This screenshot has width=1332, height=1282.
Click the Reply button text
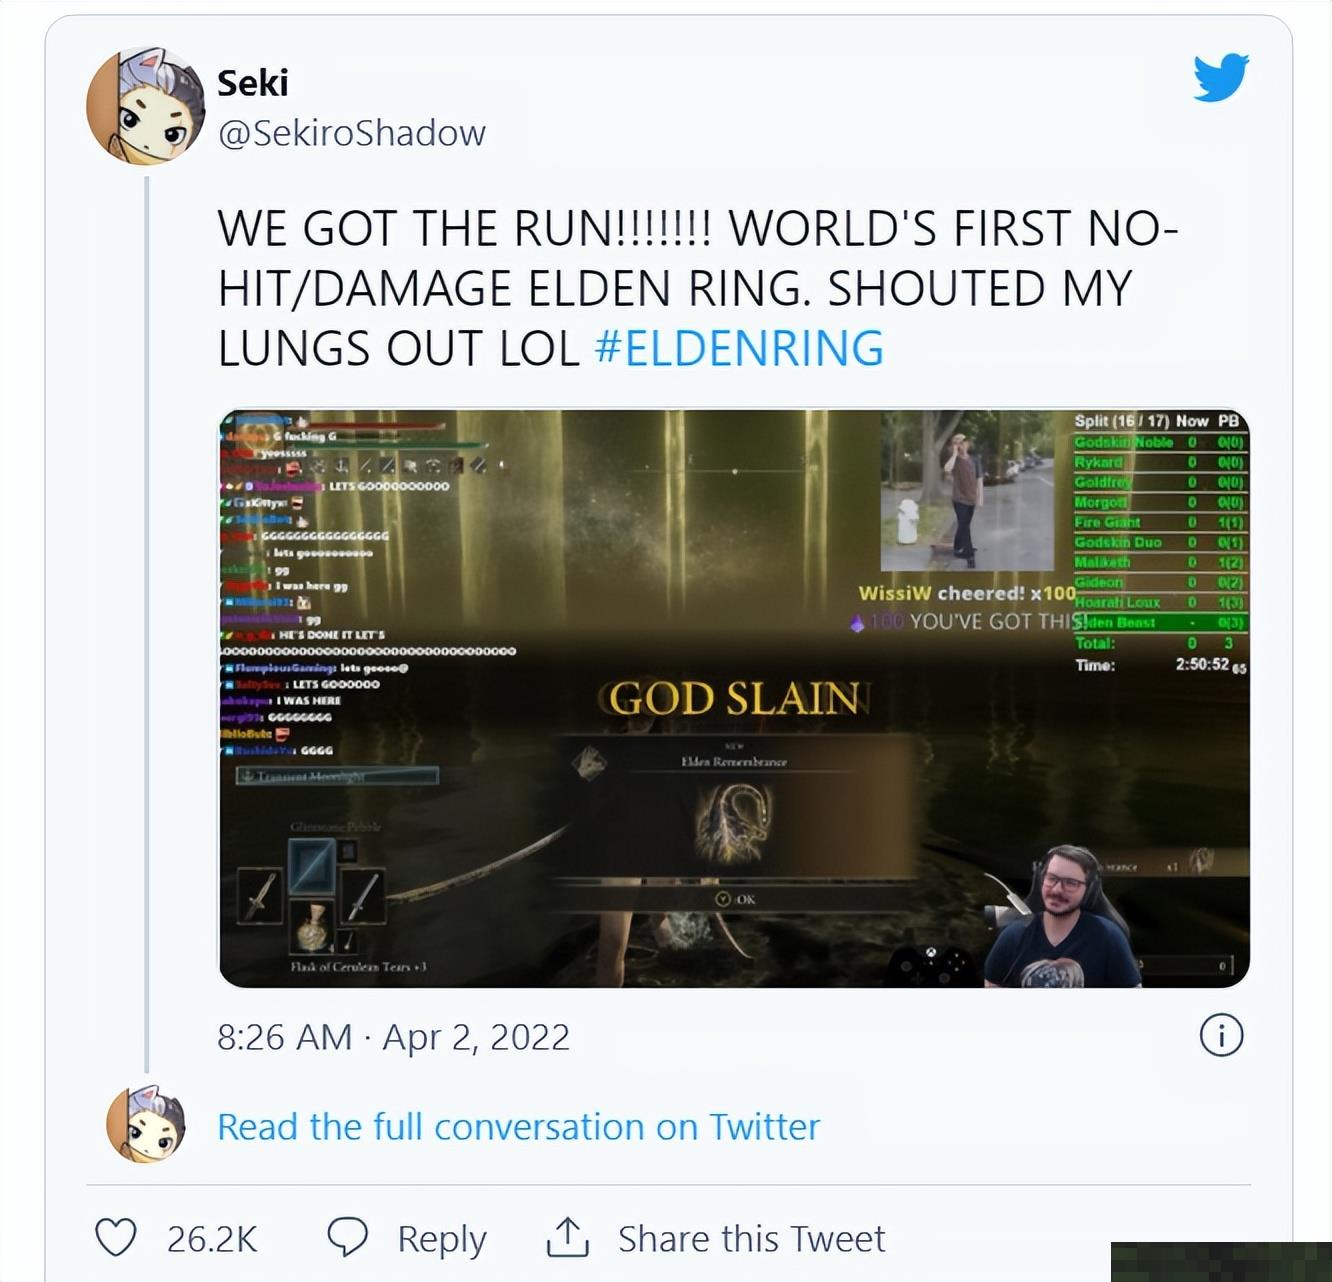point(442,1239)
